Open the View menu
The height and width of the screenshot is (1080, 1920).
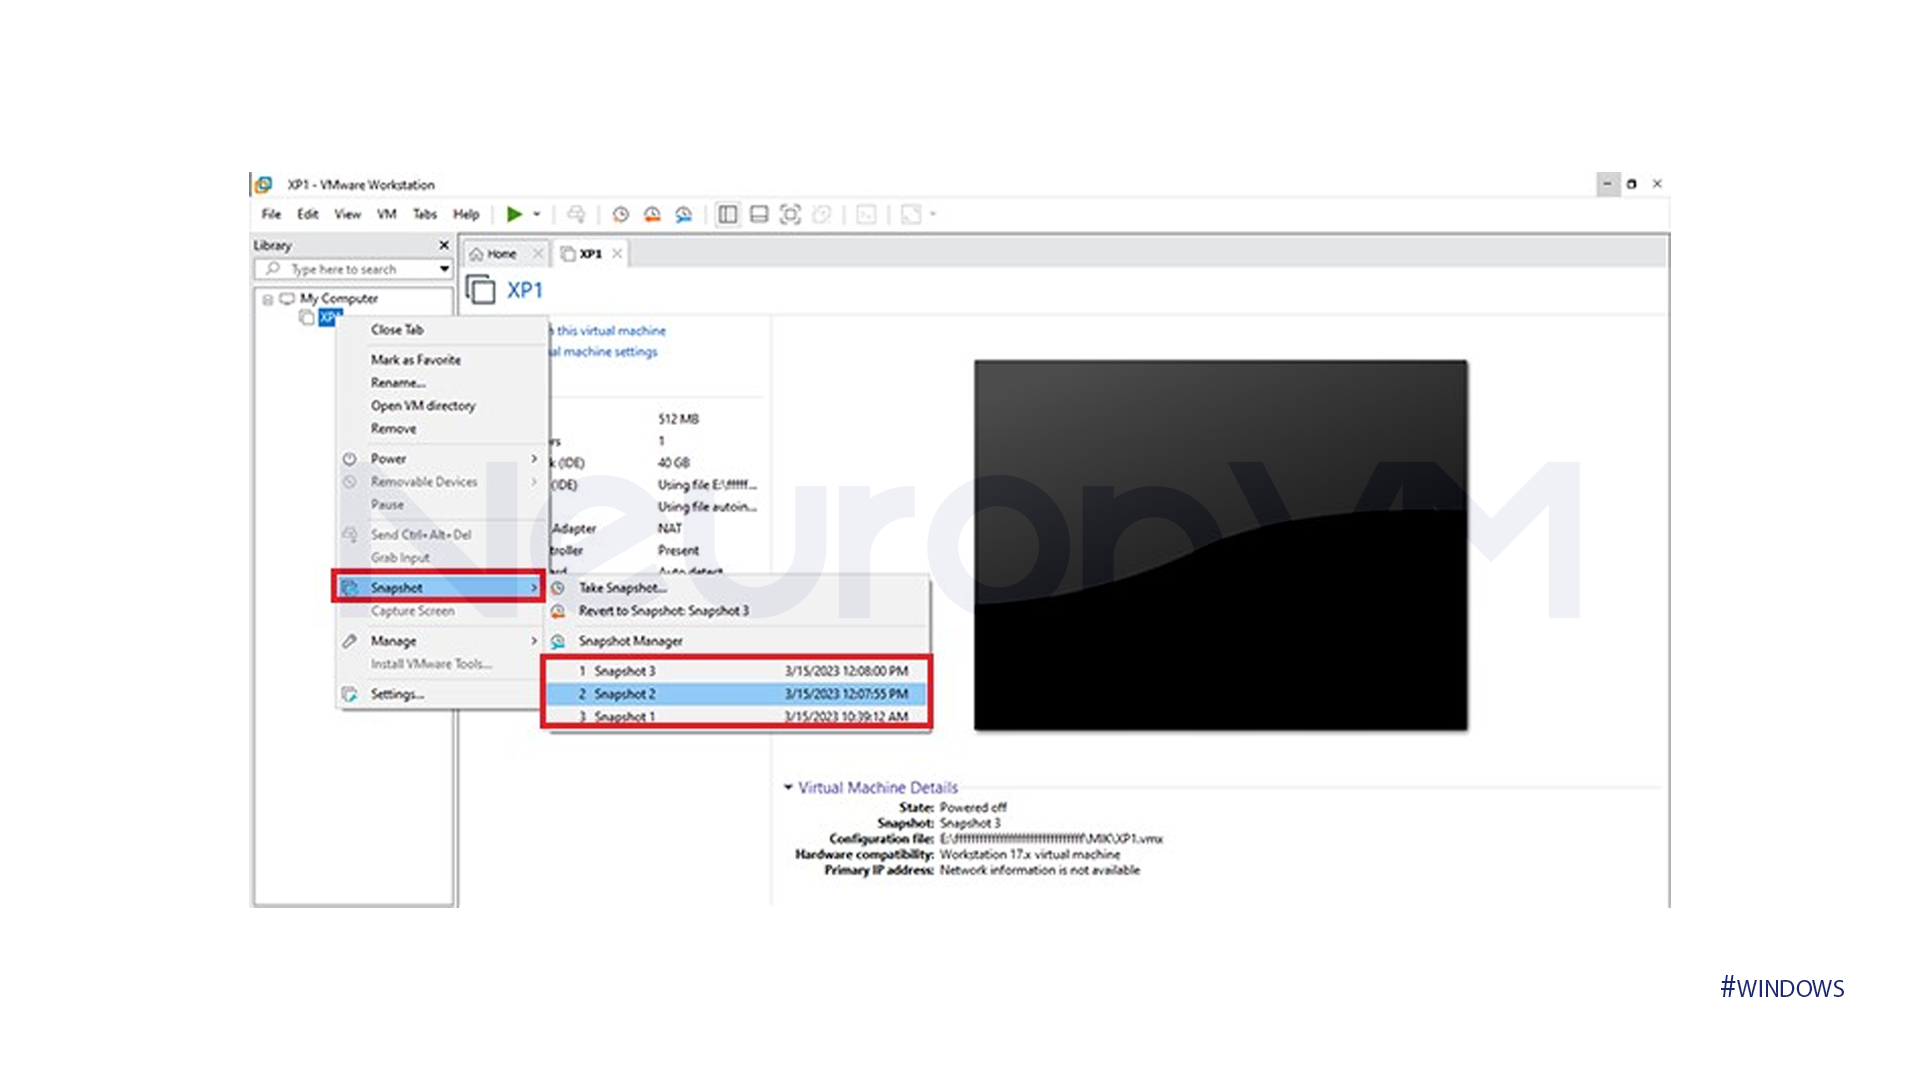(348, 214)
